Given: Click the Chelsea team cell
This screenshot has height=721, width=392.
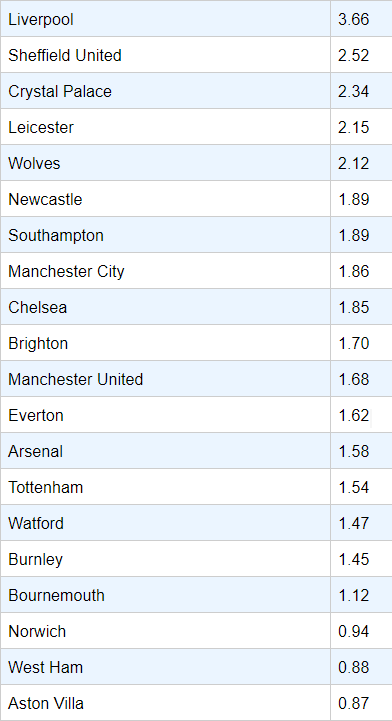Looking at the screenshot, I should [165, 307].
